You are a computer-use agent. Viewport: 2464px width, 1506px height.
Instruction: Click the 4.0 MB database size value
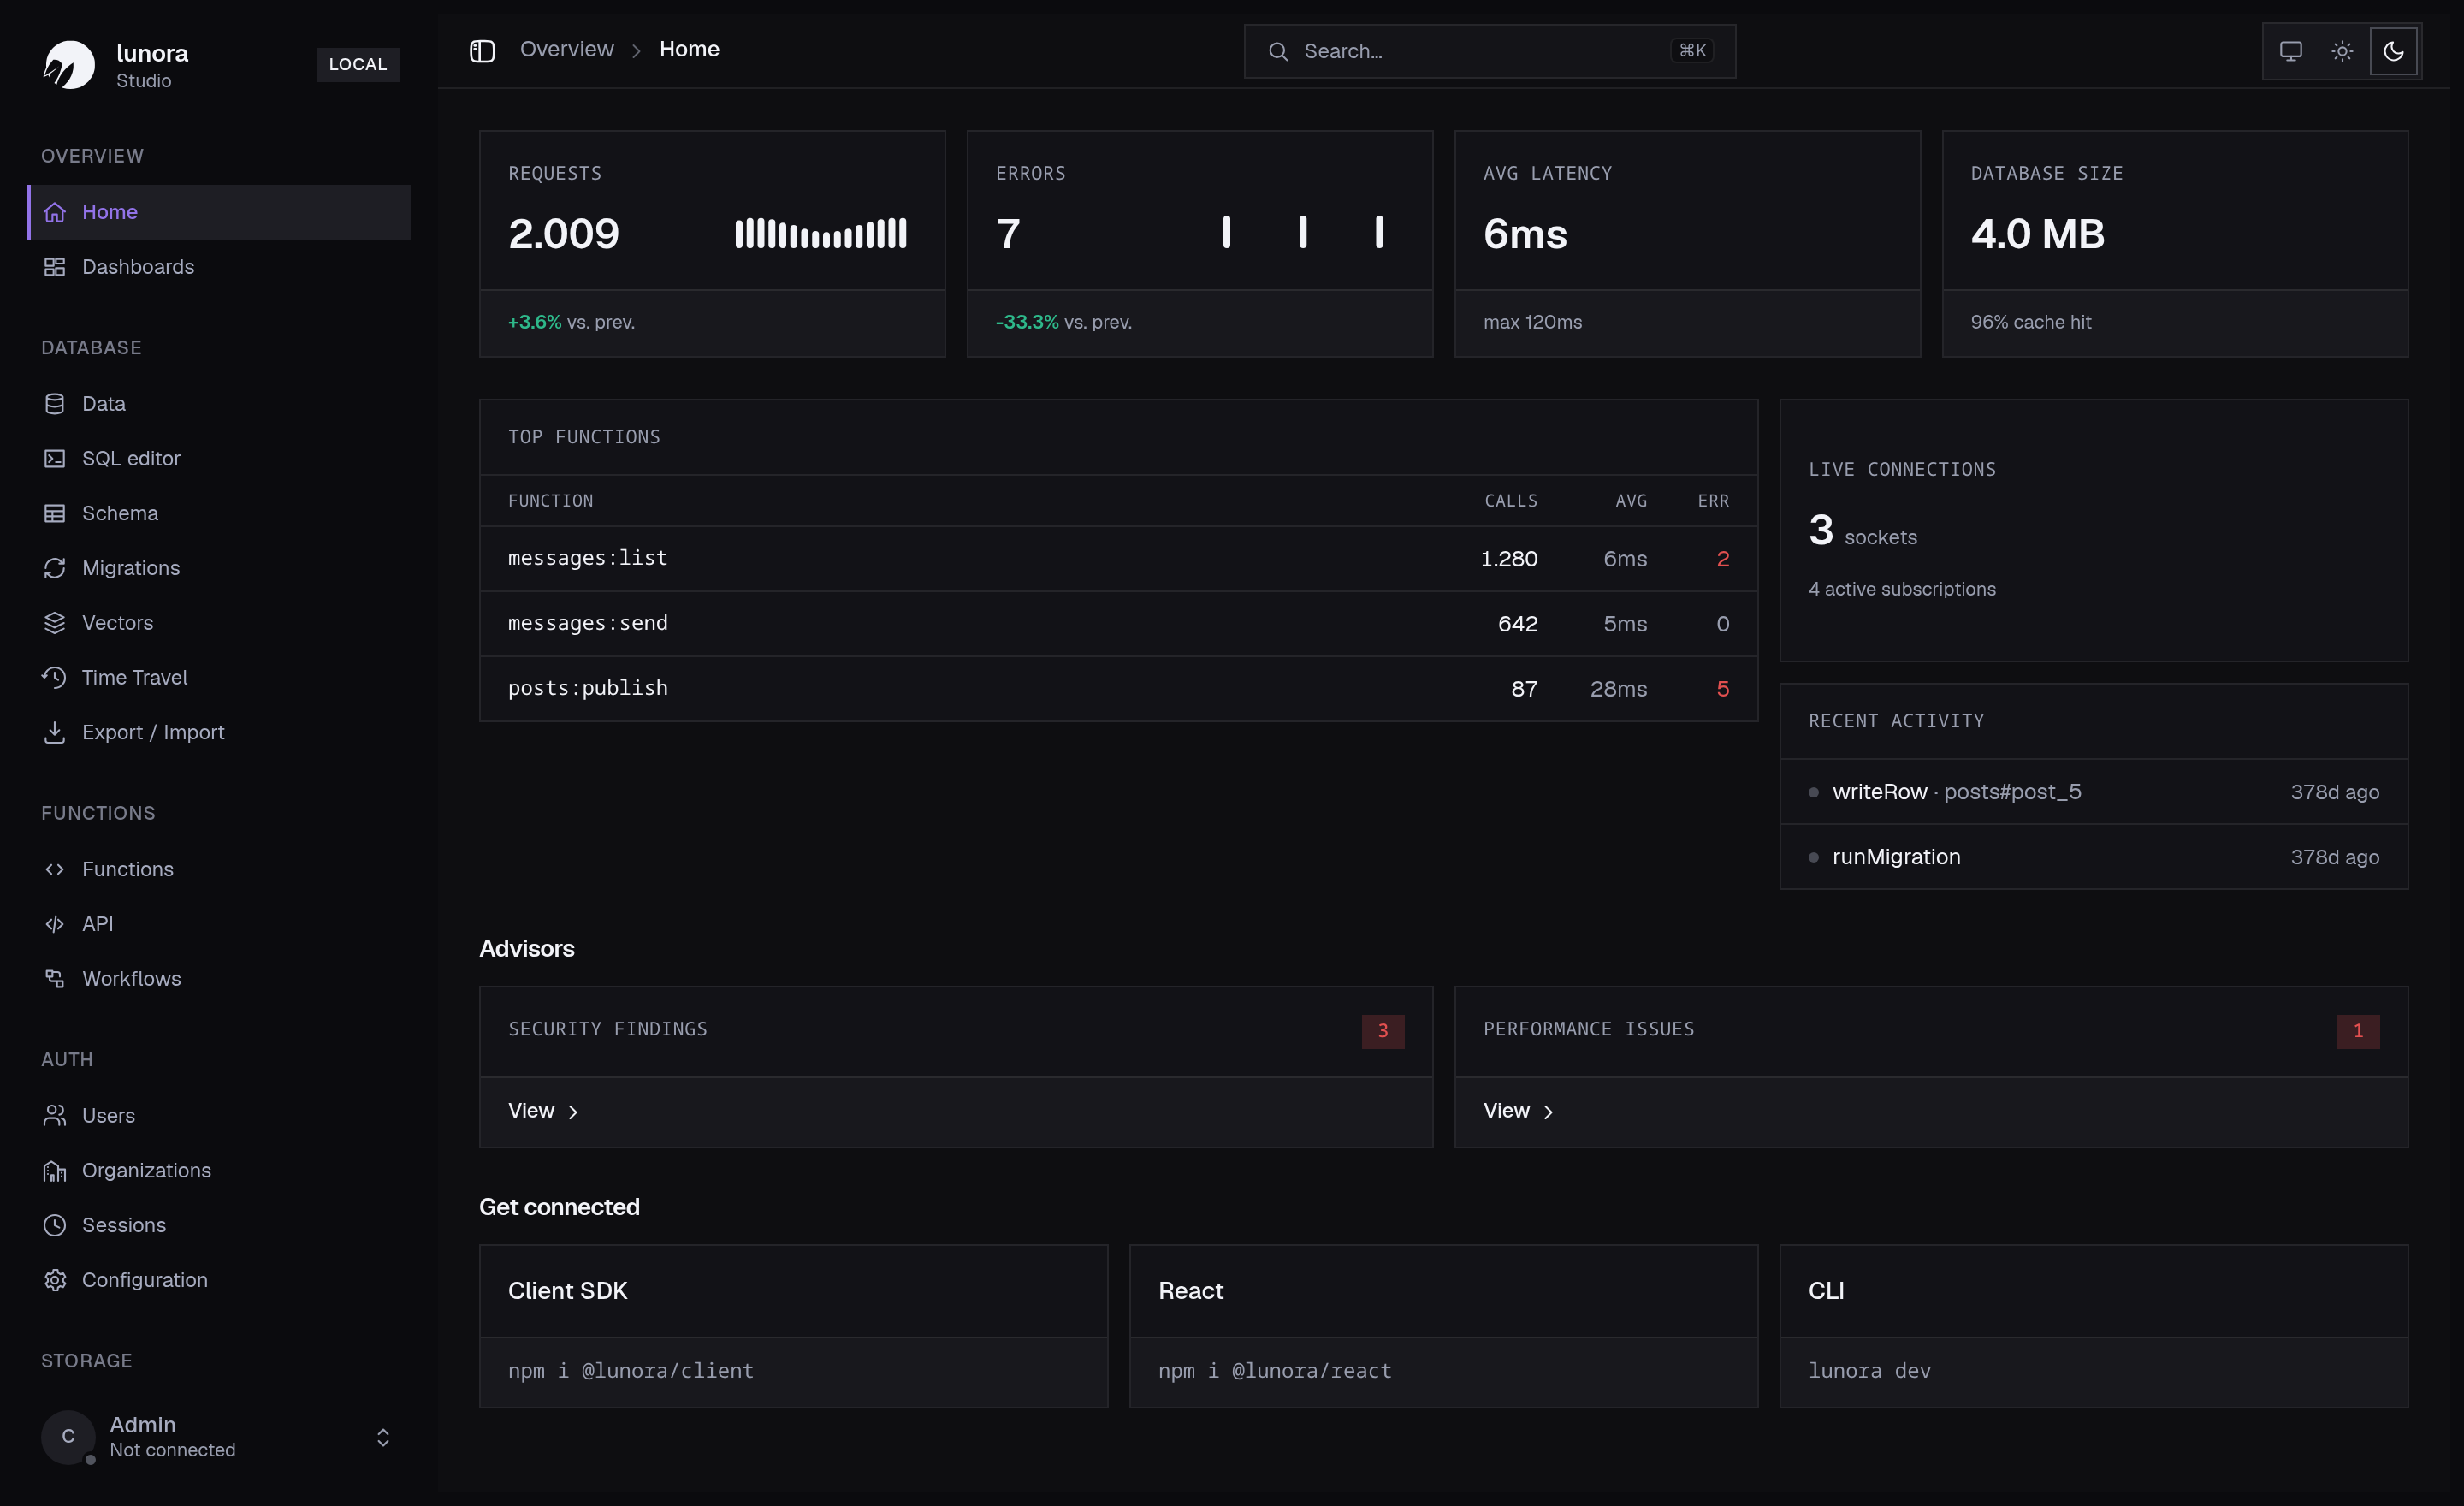pos(2038,234)
